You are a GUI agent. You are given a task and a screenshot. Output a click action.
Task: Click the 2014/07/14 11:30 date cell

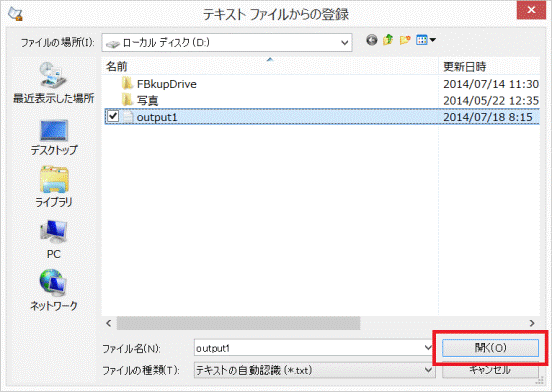tap(491, 84)
